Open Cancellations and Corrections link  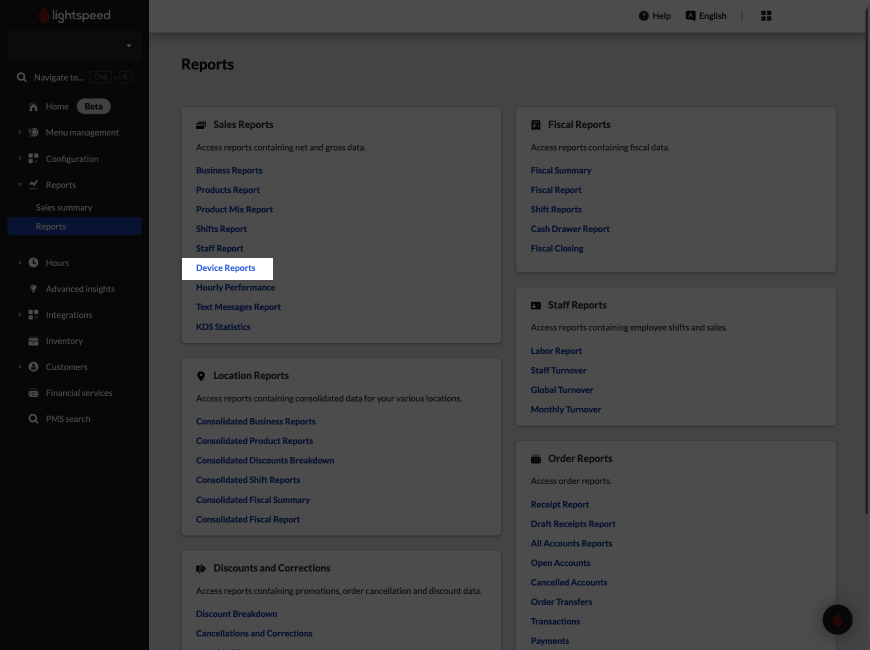[x=254, y=633]
